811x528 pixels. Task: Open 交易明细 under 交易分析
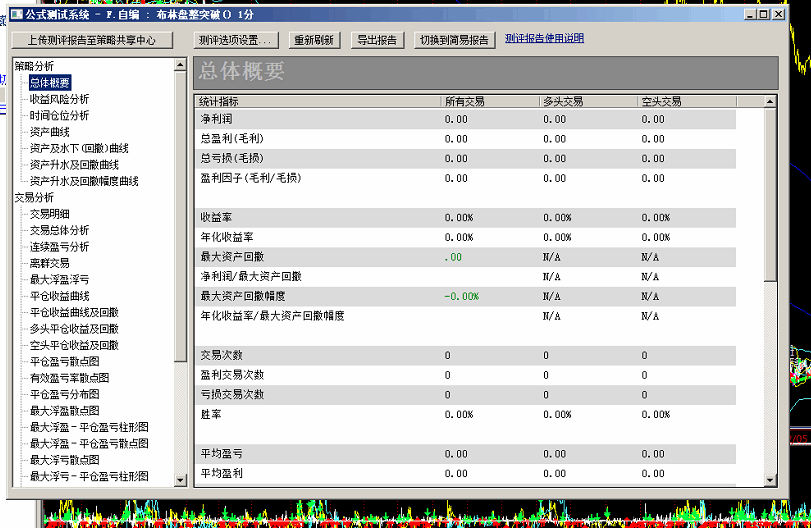point(49,214)
